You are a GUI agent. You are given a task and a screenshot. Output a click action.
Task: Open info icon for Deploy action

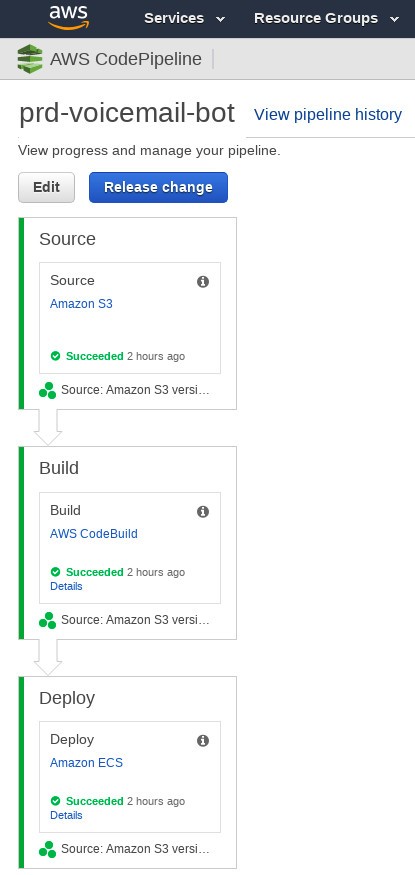tap(203, 741)
